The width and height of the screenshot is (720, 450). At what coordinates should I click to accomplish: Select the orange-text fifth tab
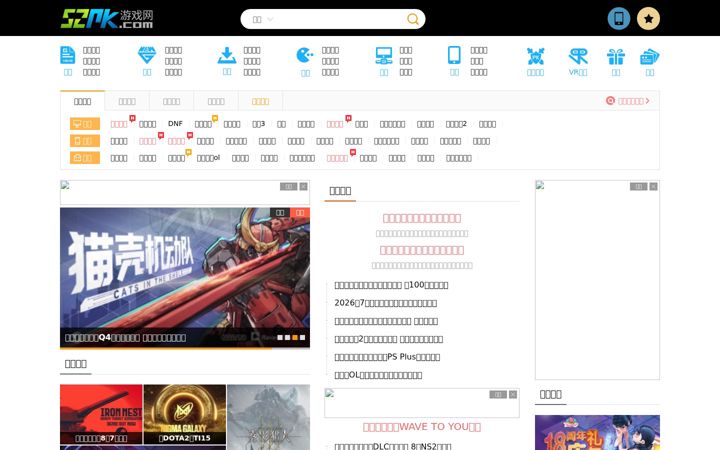260,101
